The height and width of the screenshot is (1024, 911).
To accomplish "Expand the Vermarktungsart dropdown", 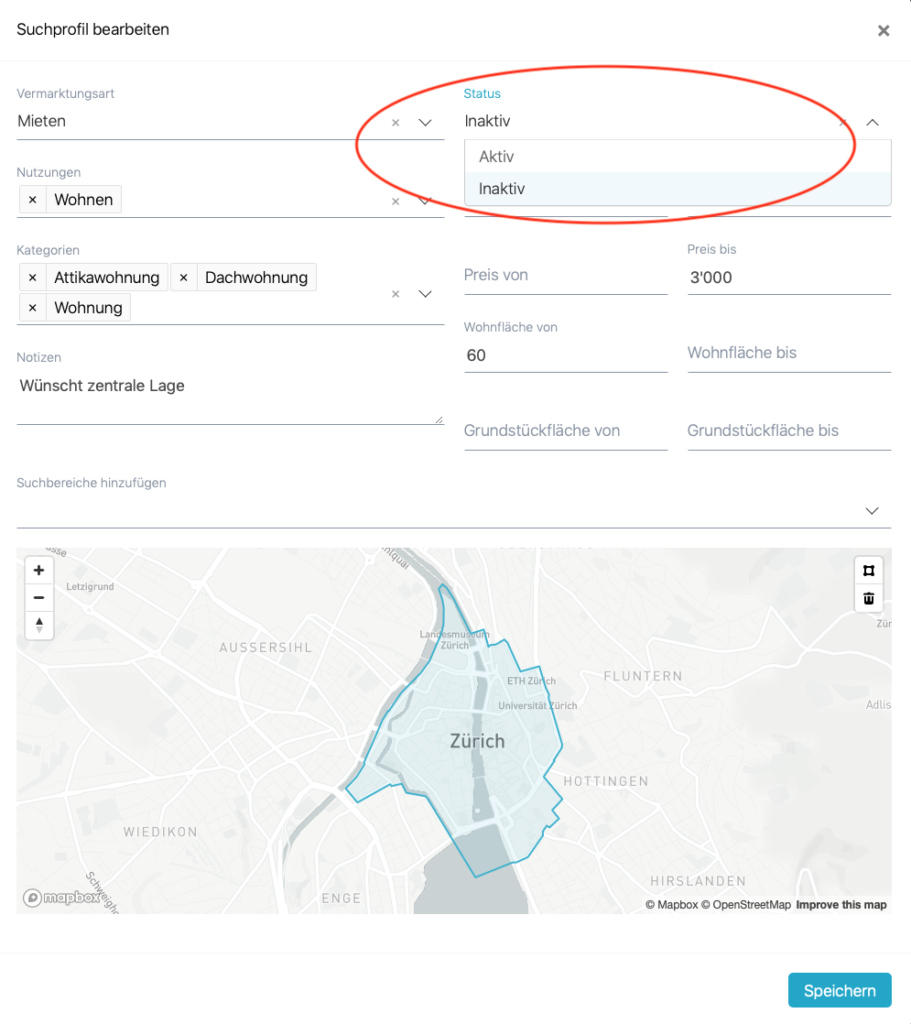I will click(425, 123).
